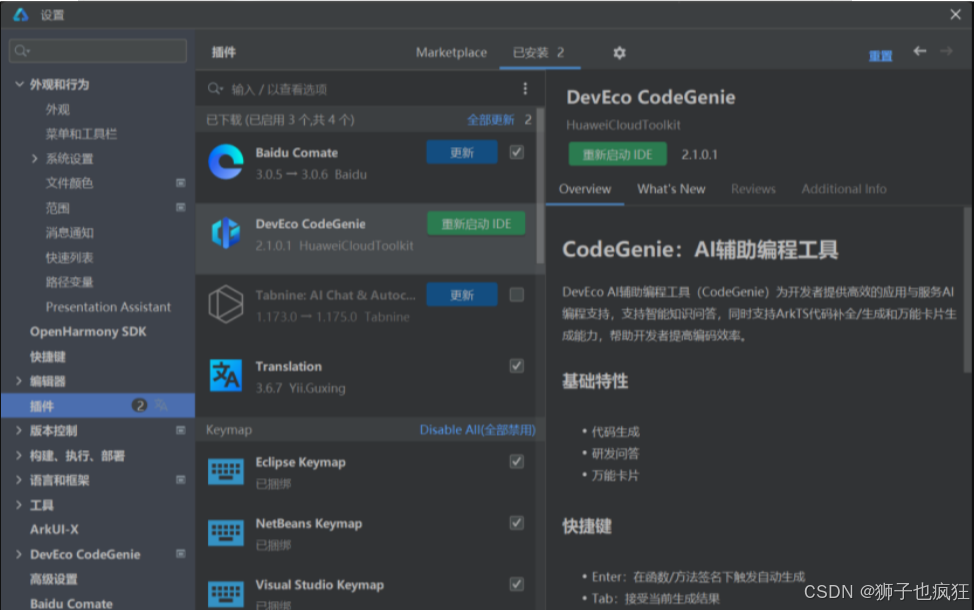Switch to the Marketplace tab
The width and height of the screenshot is (974, 610).
pos(452,53)
